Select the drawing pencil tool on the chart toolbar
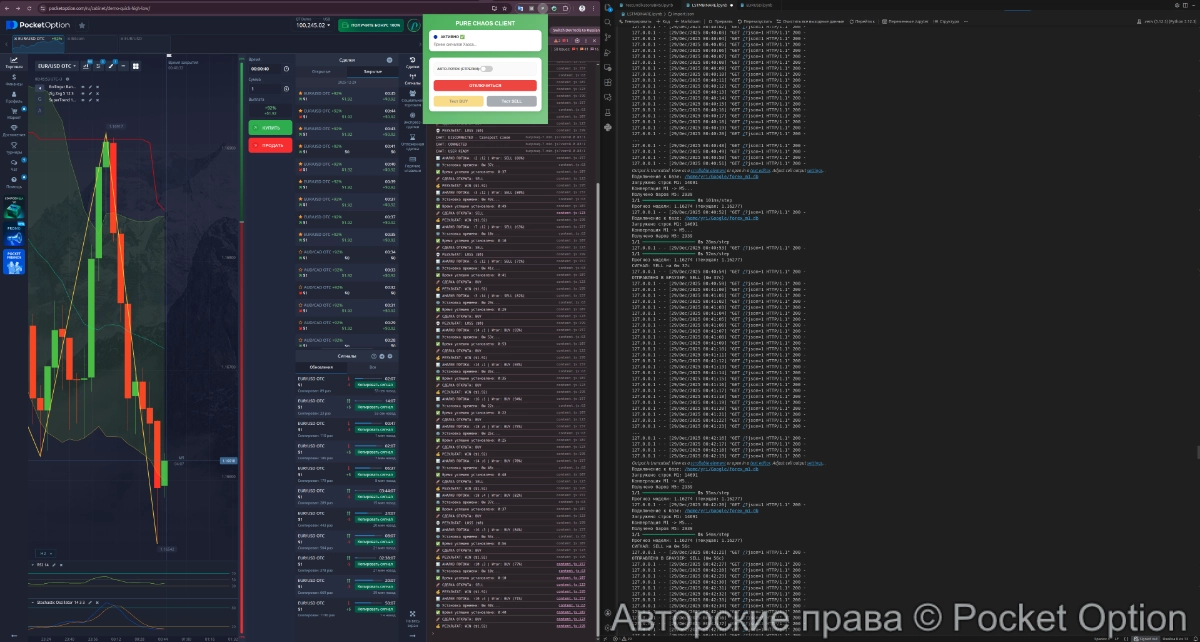 click(x=110, y=66)
